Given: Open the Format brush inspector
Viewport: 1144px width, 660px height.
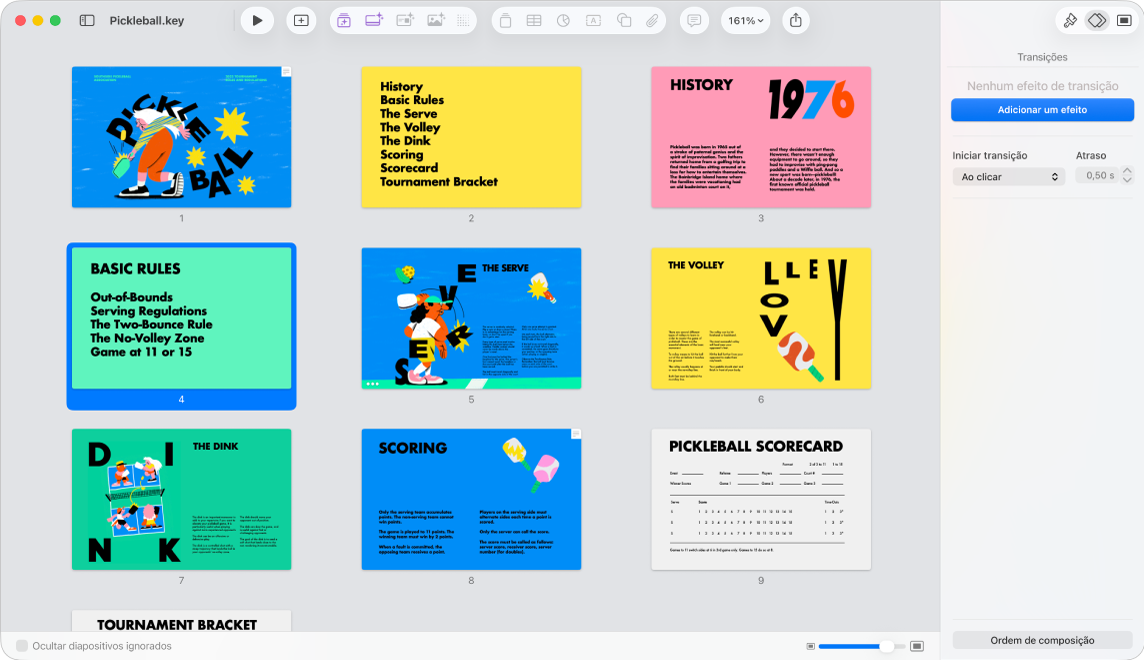Looking at the screenshot, I should [x=1070, y=20].
